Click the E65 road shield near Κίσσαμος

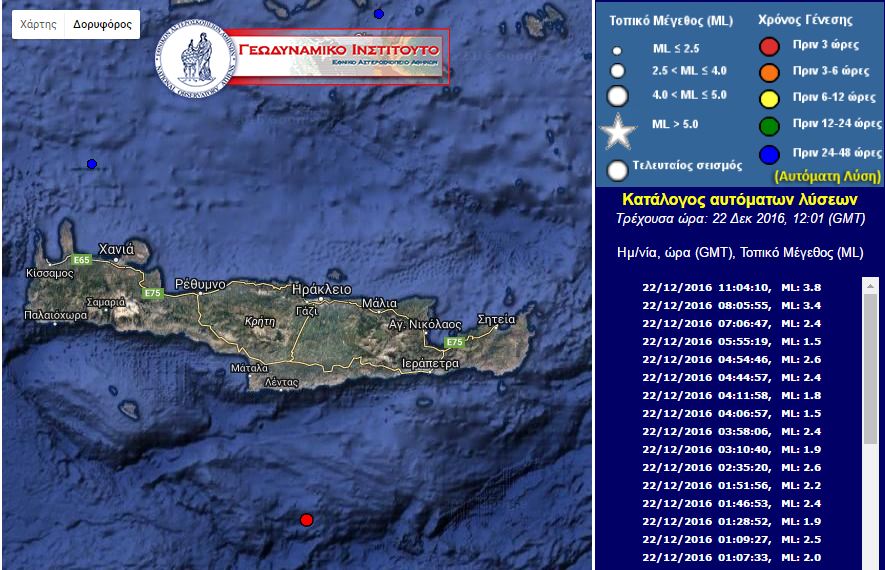tap(81, 260)
